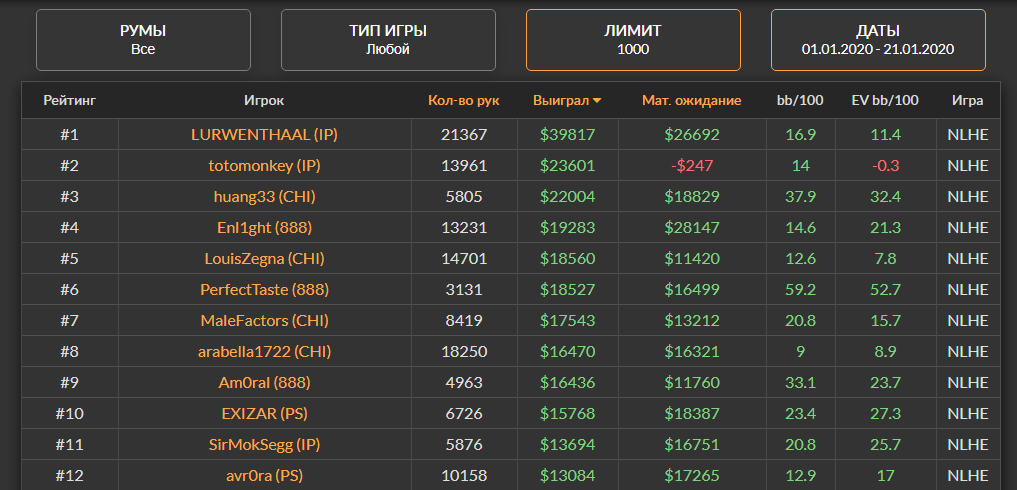The width and height of the screenshot is (1017, 490).
Task: Click expectation value $28147
Action: [692, 228]
